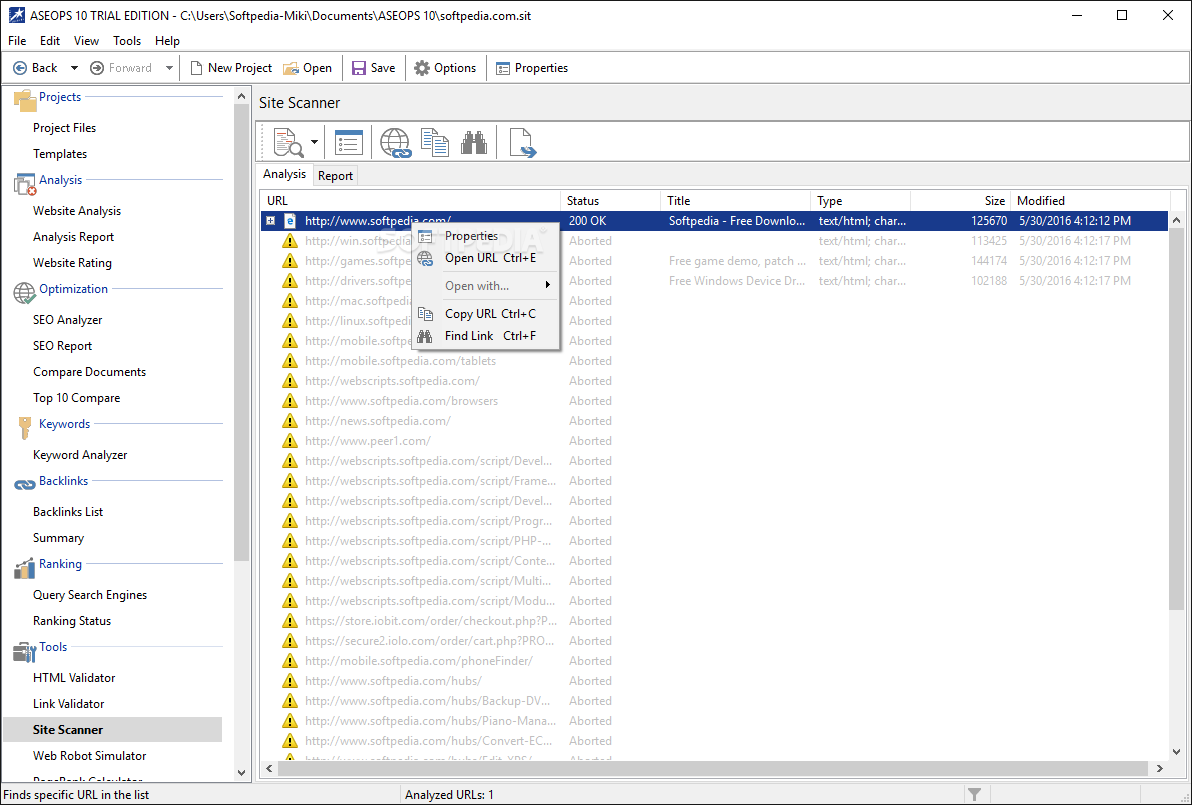
Task: Click the page icon beside www.softpedia.com root
Action: click(290, 220)
